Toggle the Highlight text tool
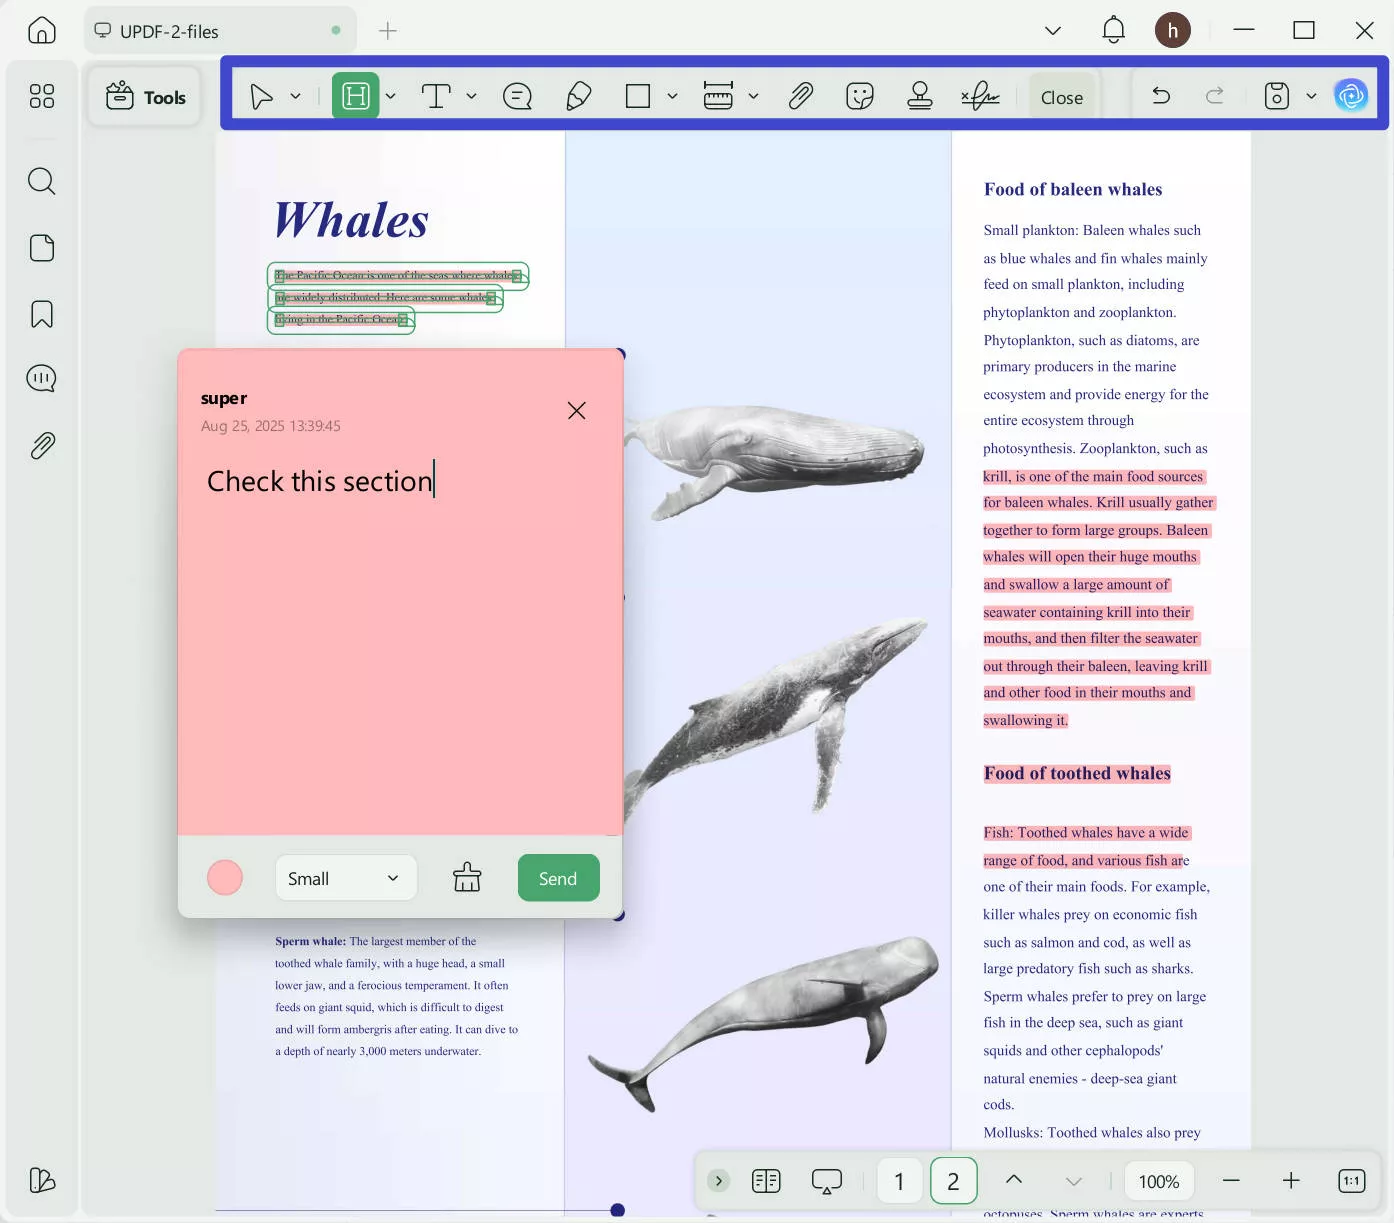The image size is (1394, 1223). click(x=355, y=96)
